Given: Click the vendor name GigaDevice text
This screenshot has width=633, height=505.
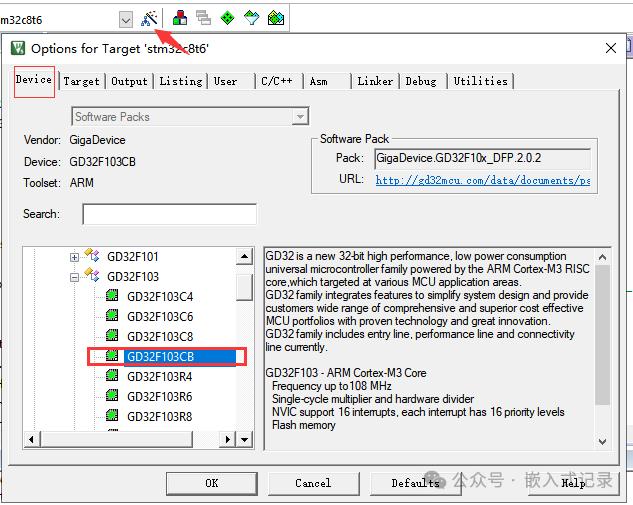Looking at the screenshot, I should click(97, 140).
